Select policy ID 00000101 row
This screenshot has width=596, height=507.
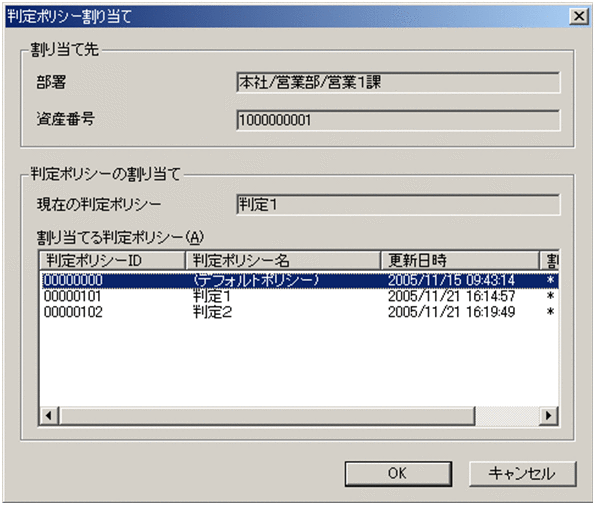tap(299, 296)
